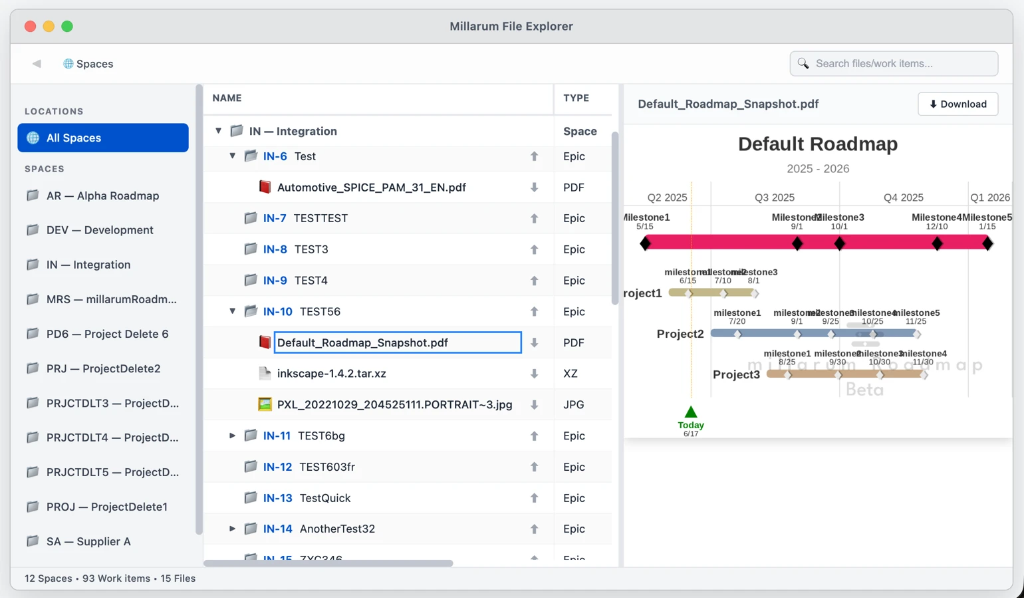Viewport: 1024px width, 598px height.
Task: Click the upload arrow for IN-13 TestQuick
Action: coord(534,498)
